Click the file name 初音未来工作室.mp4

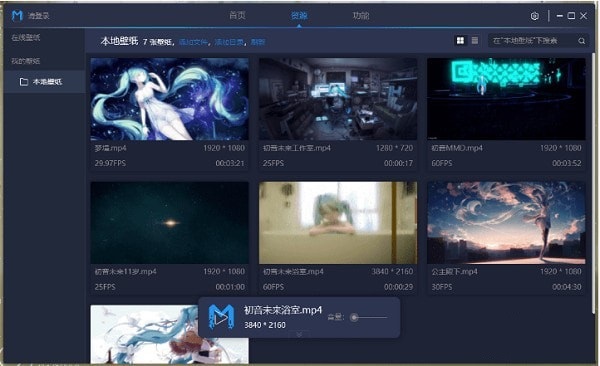tap(297, 148)
